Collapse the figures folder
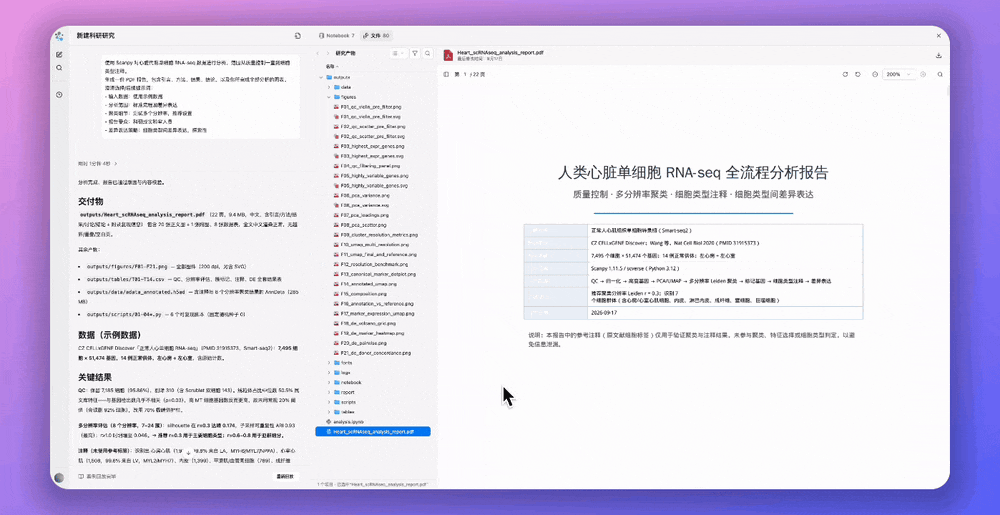1000x515 pixels. (328, 97)
